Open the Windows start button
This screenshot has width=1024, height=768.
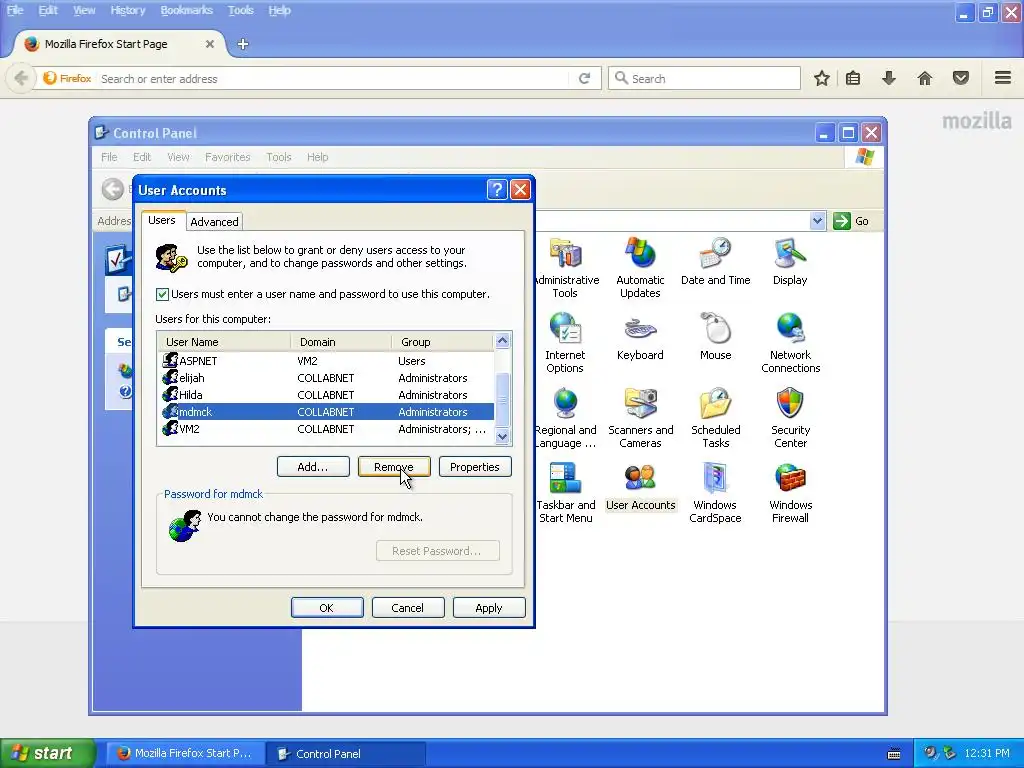pyautogui.click(x=47, y=753)
